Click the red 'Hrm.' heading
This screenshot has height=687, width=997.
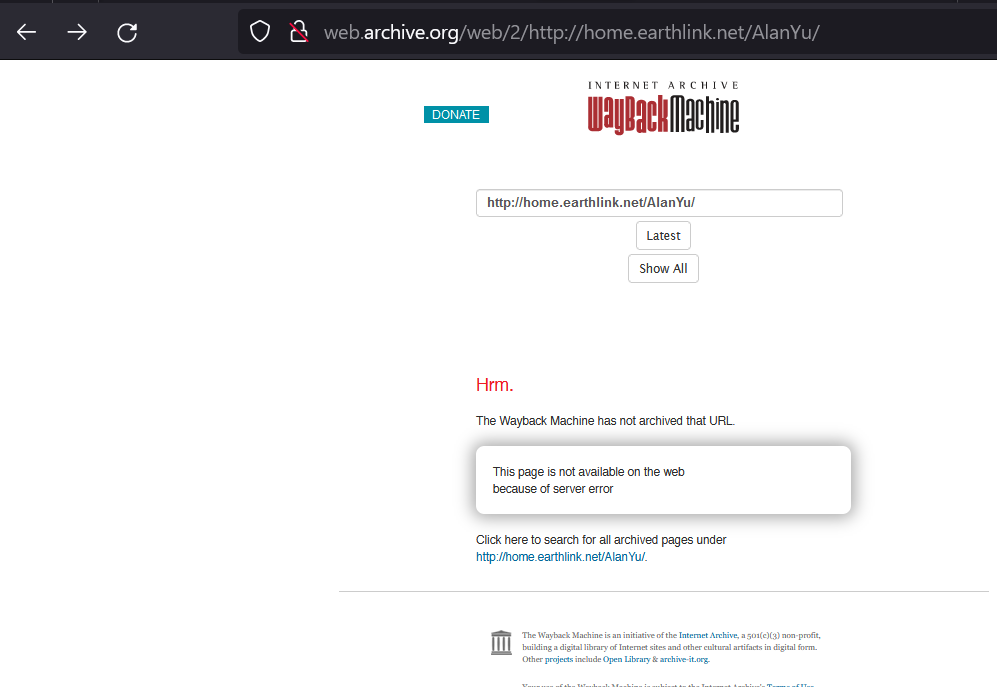coord(494,385)
